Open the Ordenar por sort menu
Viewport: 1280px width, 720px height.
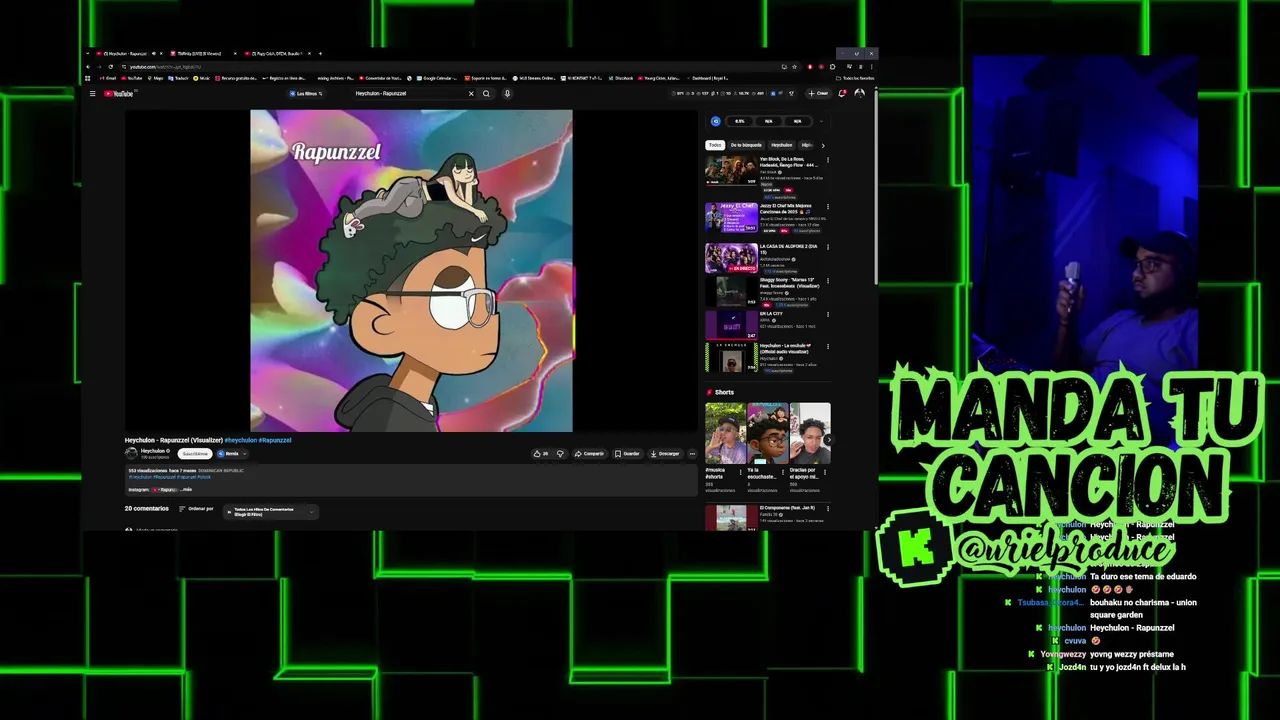point(196,509)
